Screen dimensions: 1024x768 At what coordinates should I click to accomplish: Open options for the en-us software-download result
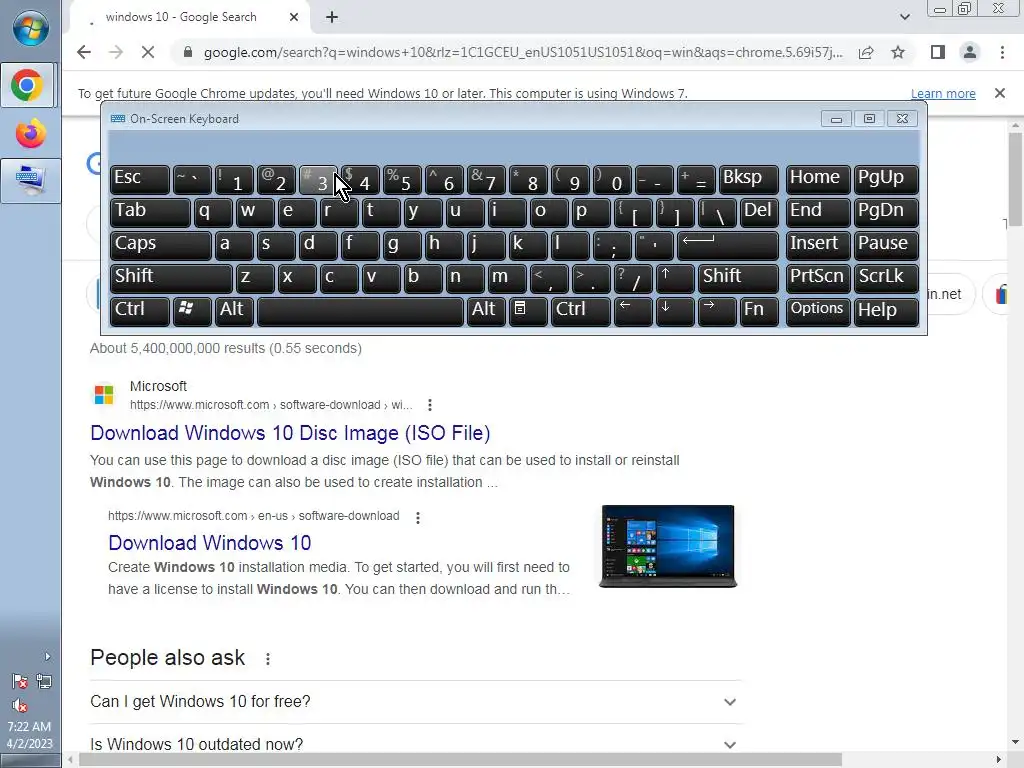point(418,517)
